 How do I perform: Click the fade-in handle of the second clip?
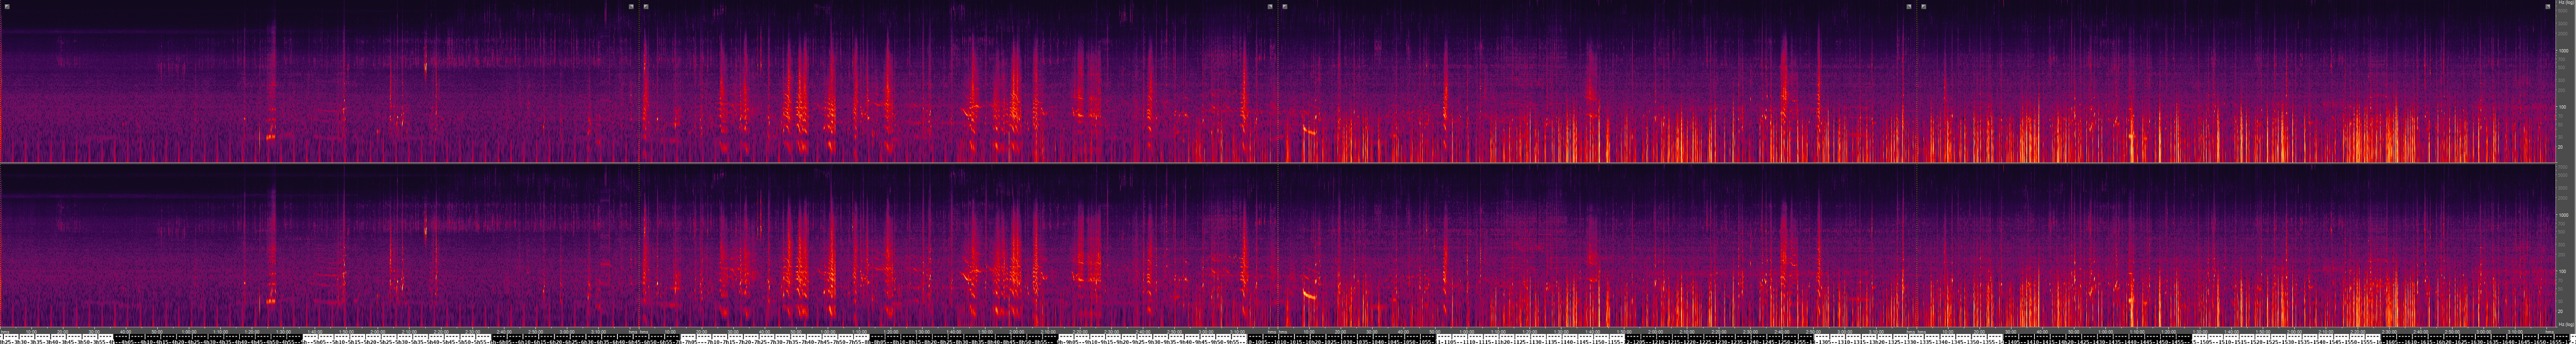[646, 6]
